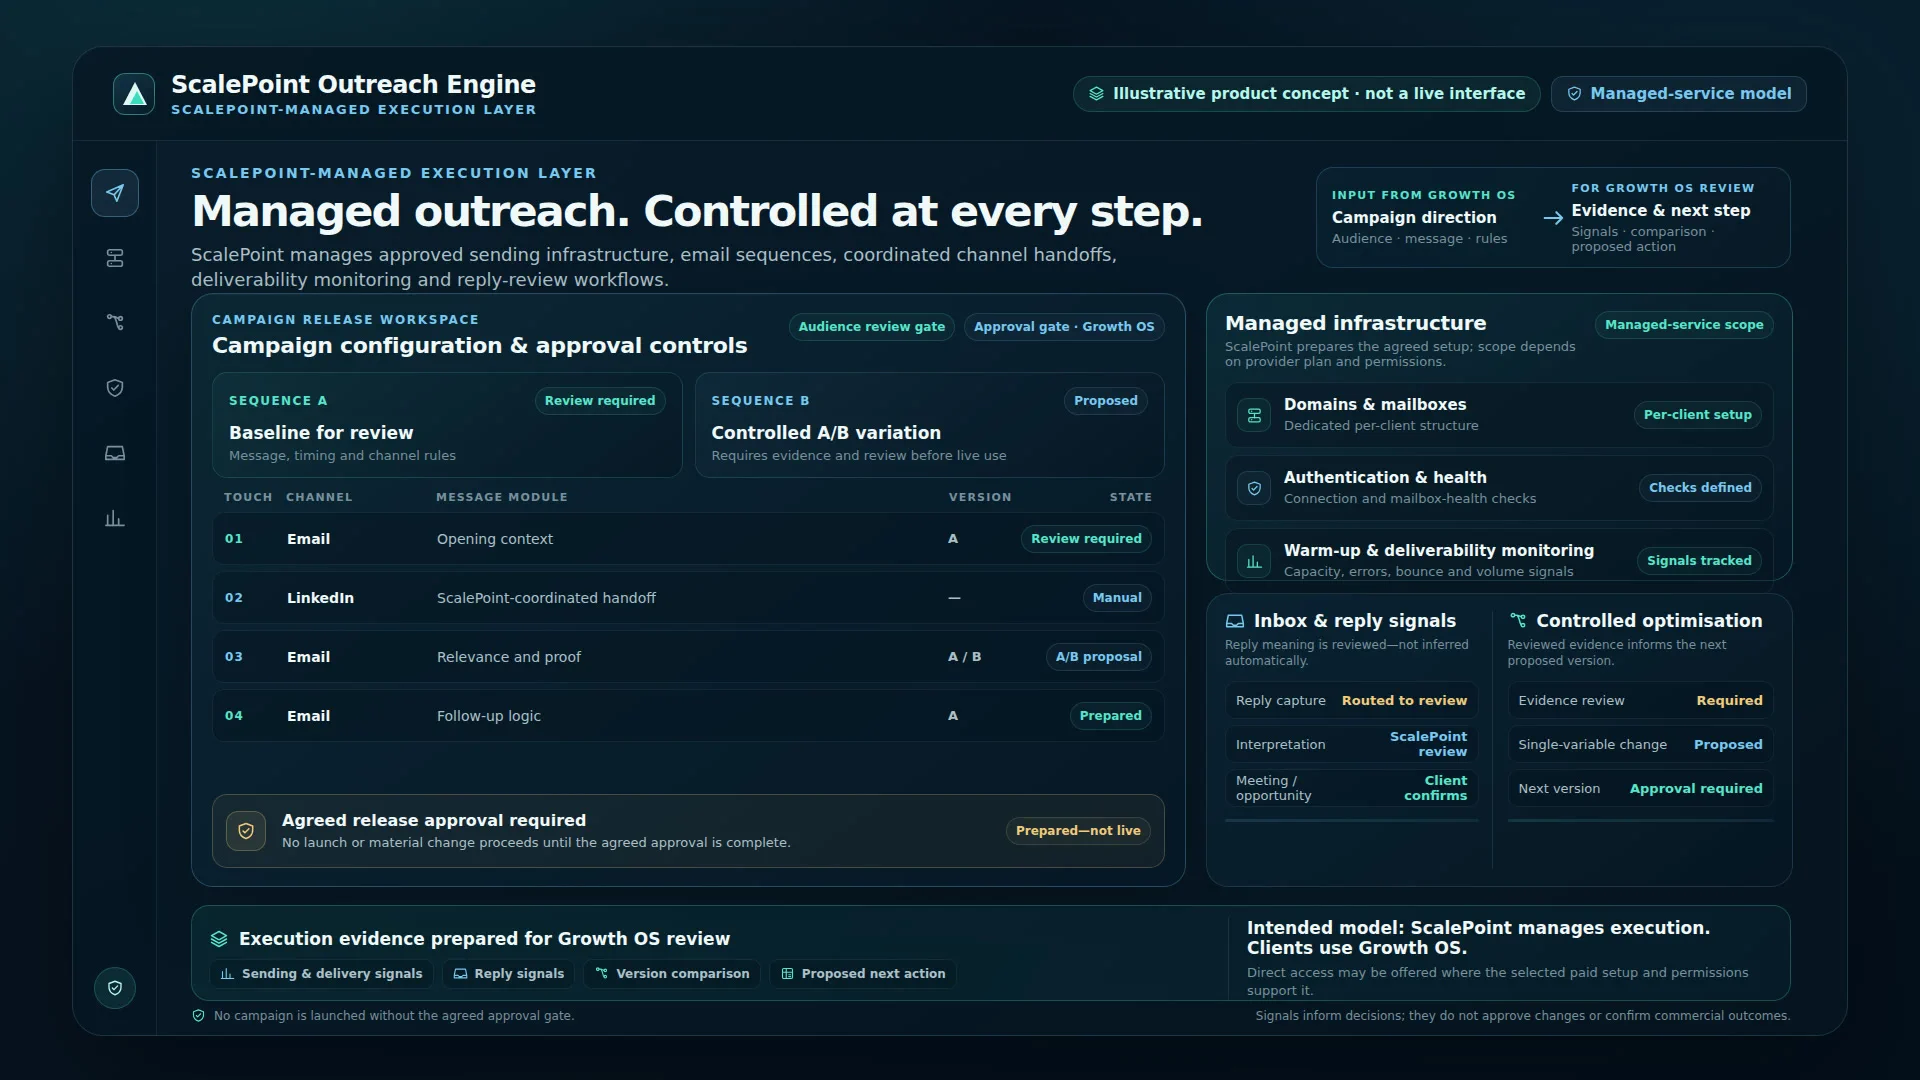Click the Warm-up & deliverability chart icon
The height and width of the screenshot is (1080, 1920).
[x=1254, y=561]
